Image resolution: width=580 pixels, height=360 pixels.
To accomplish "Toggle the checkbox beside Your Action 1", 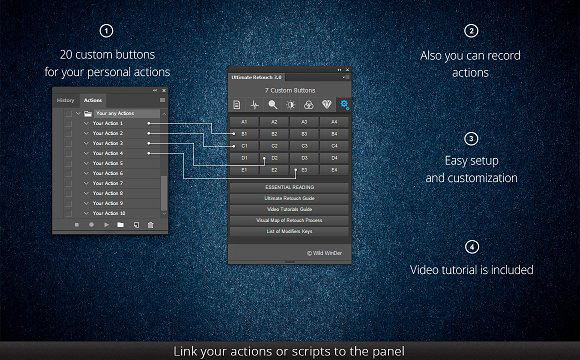I will pos(68,123).
